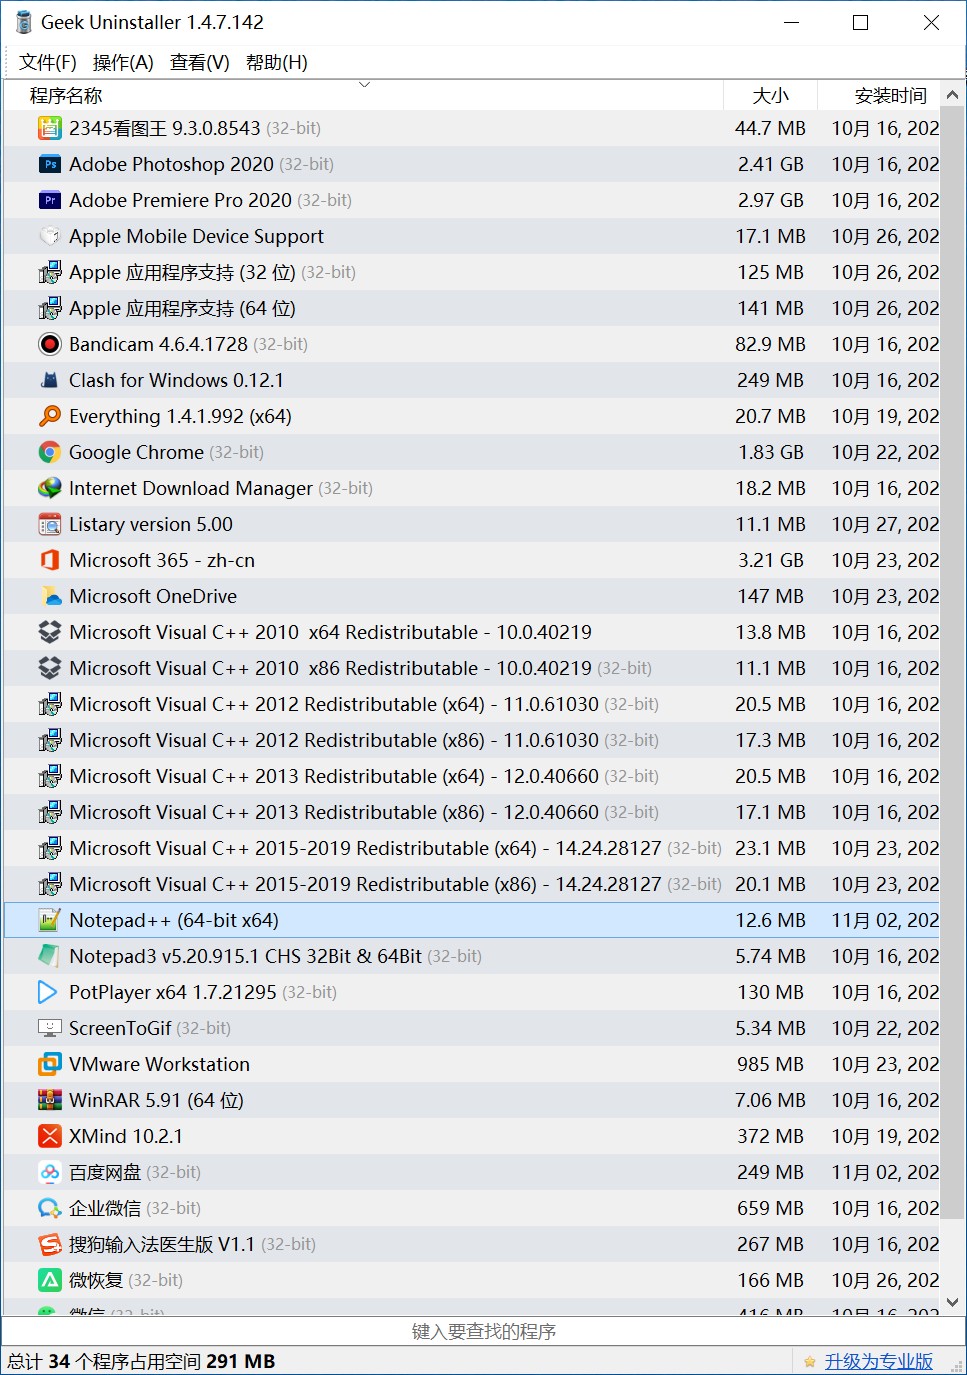Click the VMware Workstation icon
Viewport: 967px width, 1375px height.
[49, 1064]
